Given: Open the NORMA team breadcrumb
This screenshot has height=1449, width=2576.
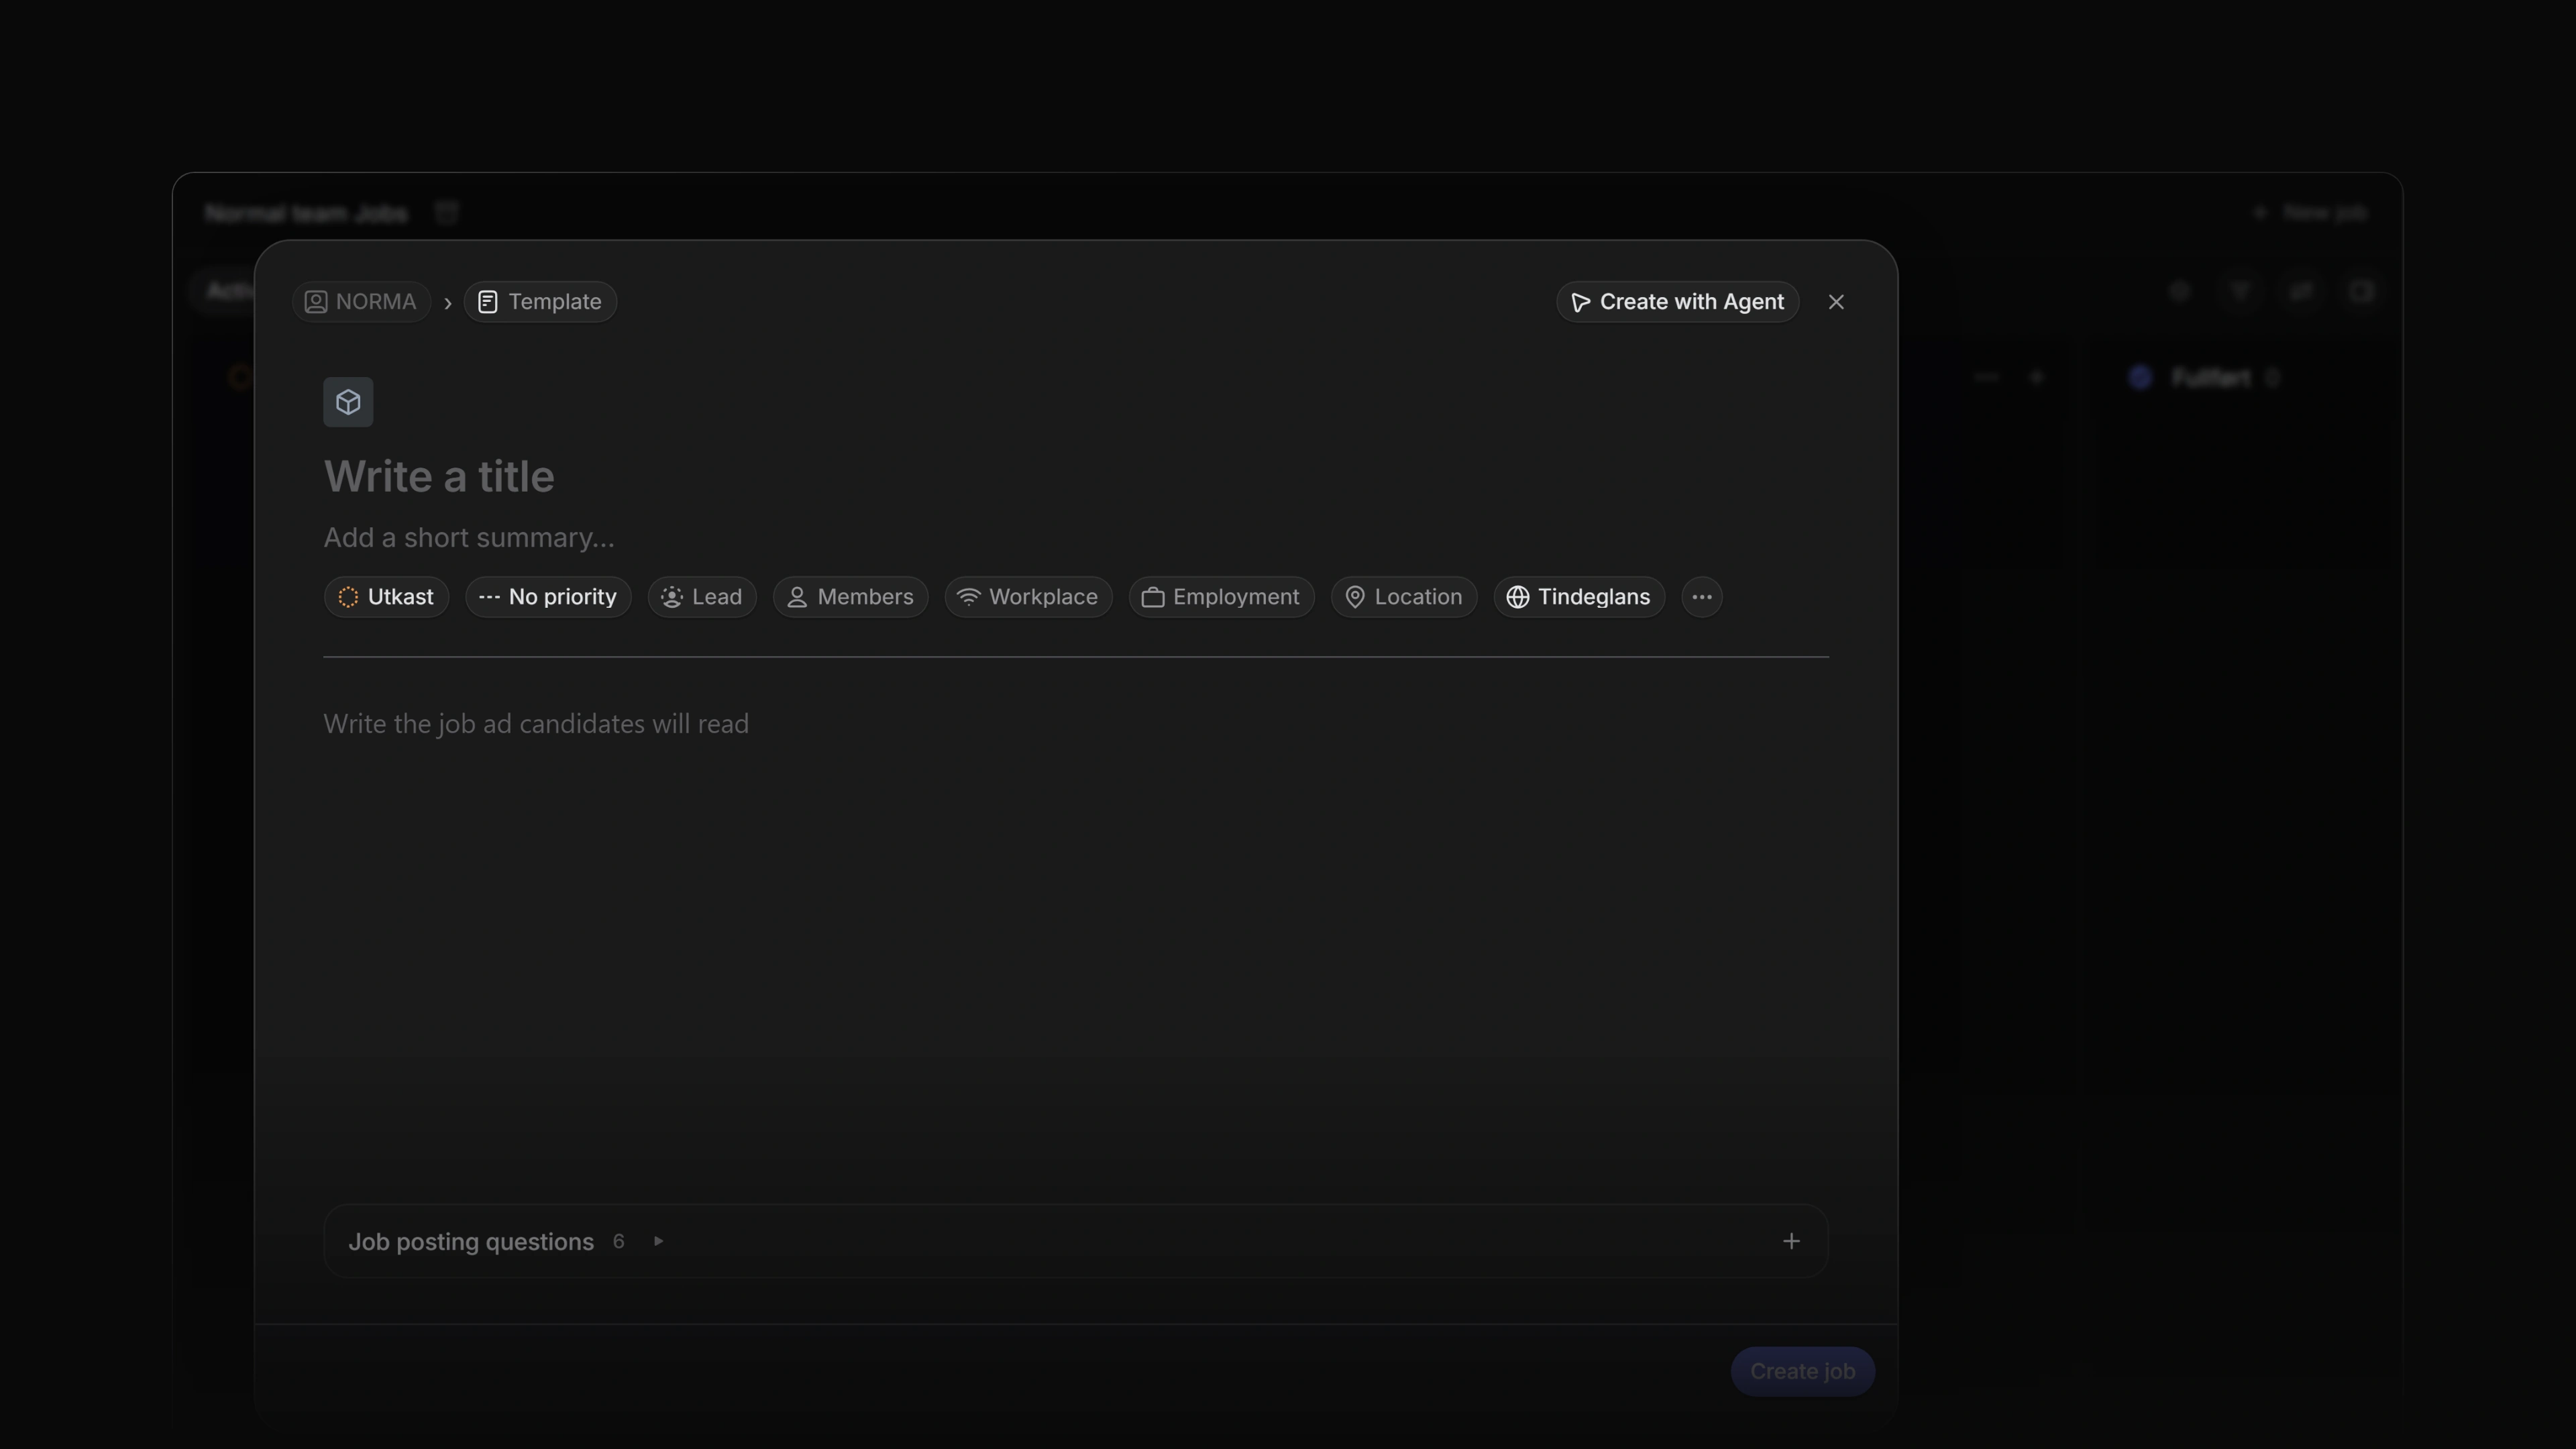Looking at the screenshot, I should pyautogui.click(x=361, y=302).
